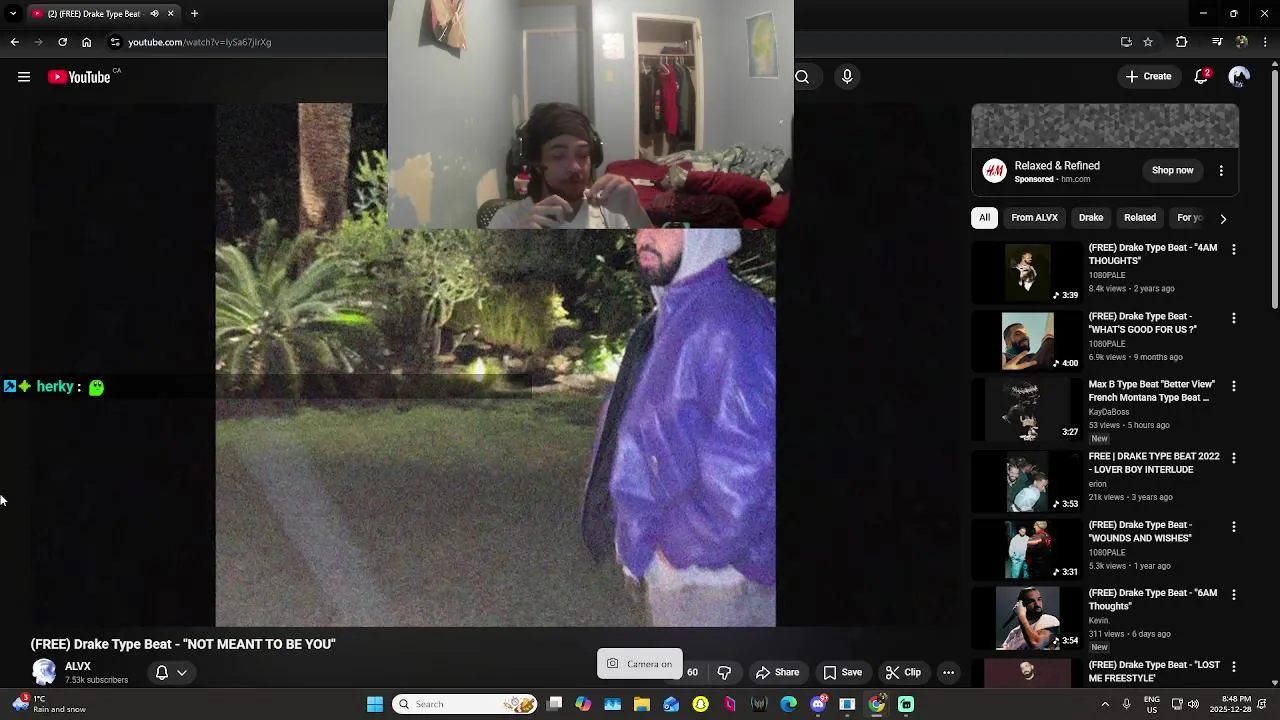Open the "6AM Thoughts" video thumbnail

(x=1028, y=617)
